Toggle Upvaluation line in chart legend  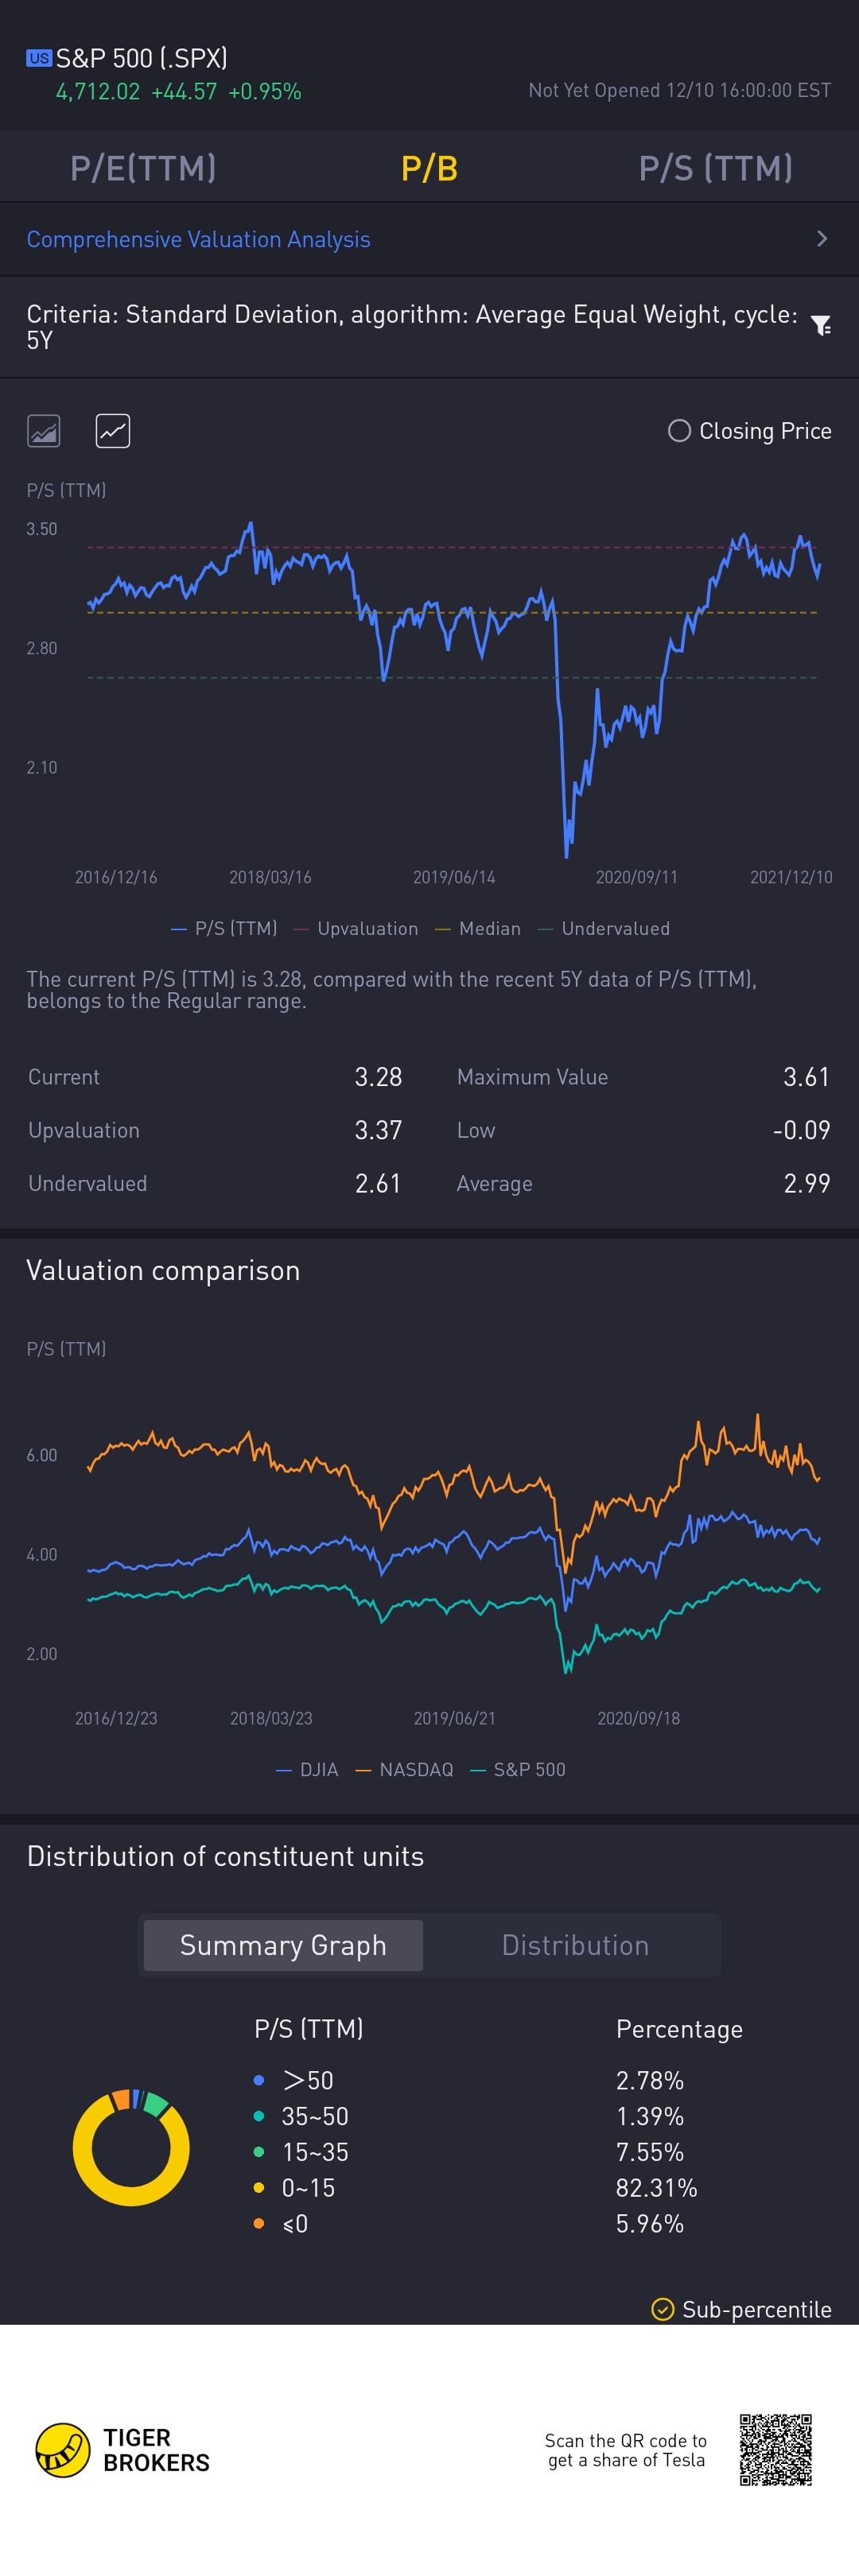tap(356, 928)
